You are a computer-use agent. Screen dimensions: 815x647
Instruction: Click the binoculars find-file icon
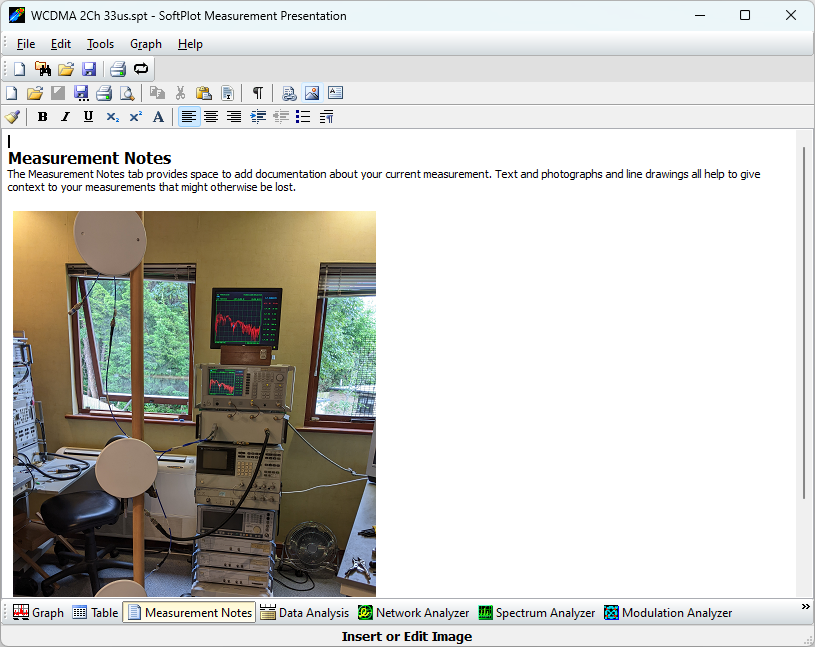42,69
